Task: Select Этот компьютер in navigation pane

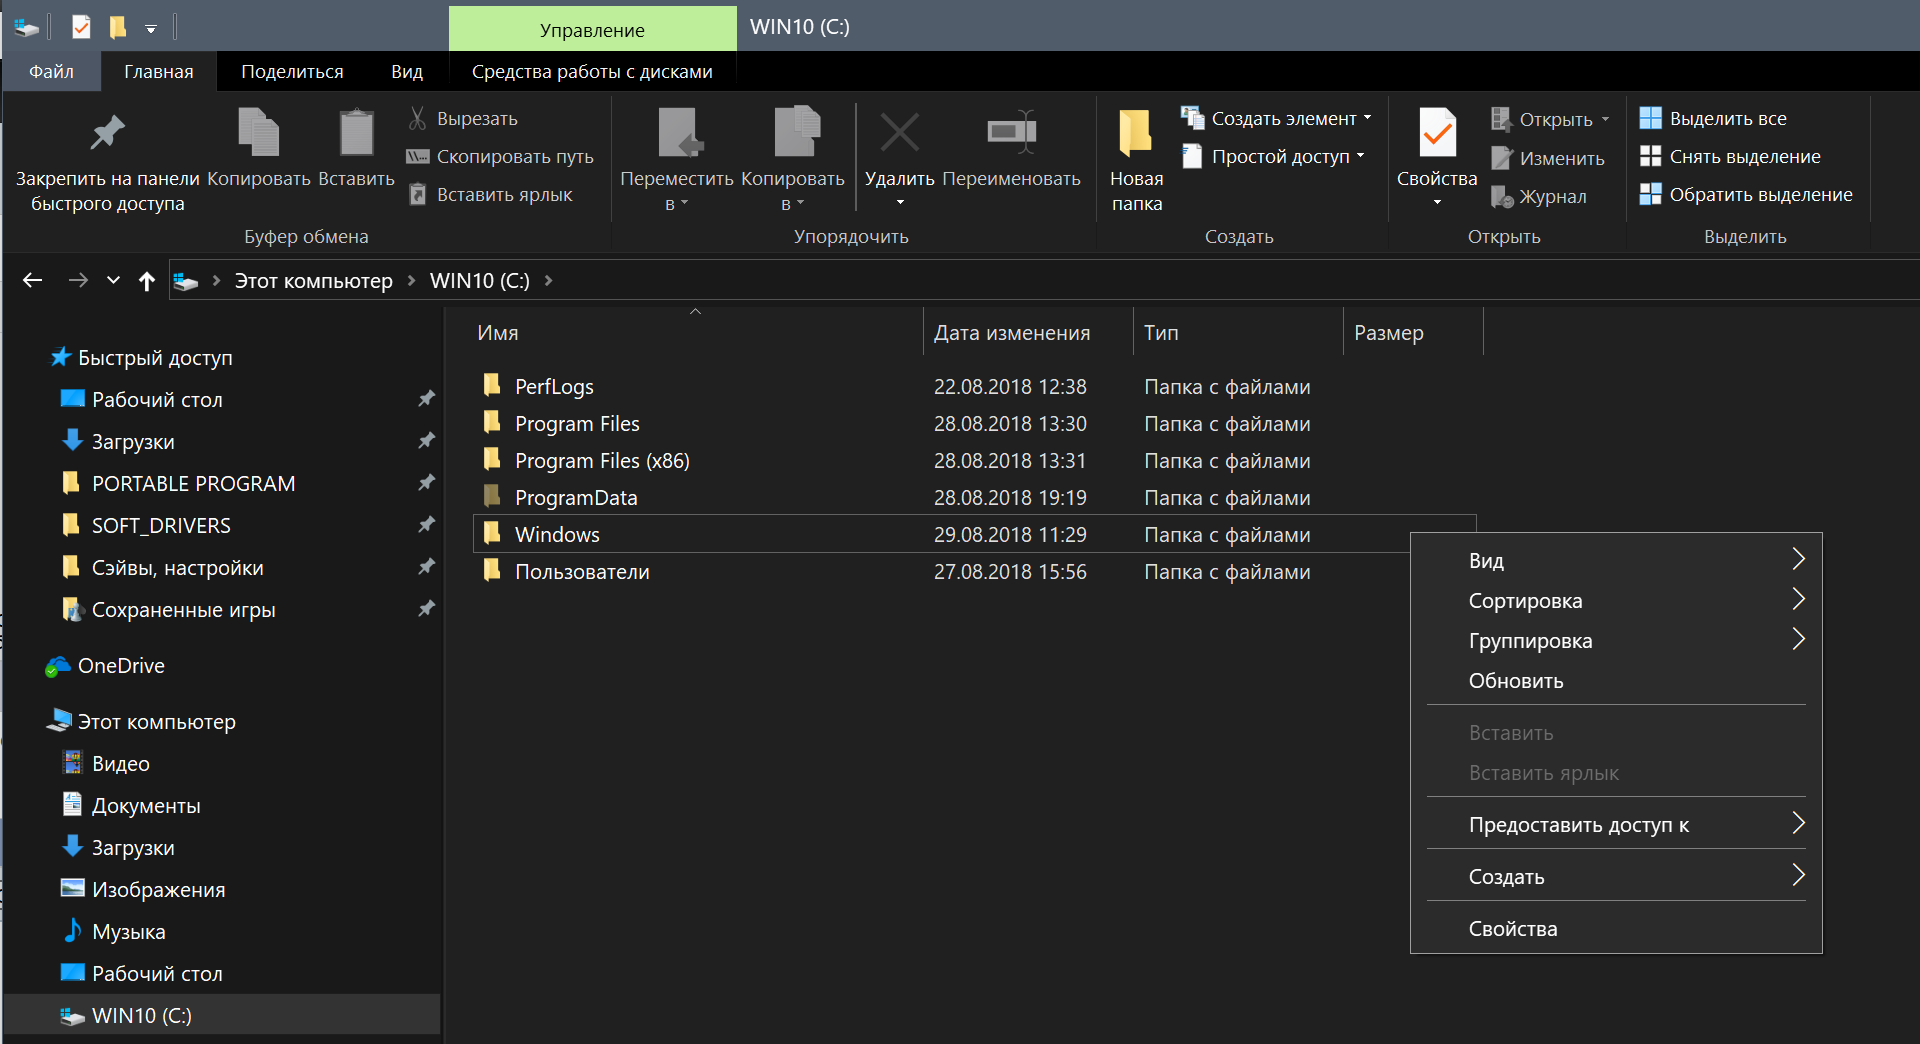Action: tap(157, 722)
